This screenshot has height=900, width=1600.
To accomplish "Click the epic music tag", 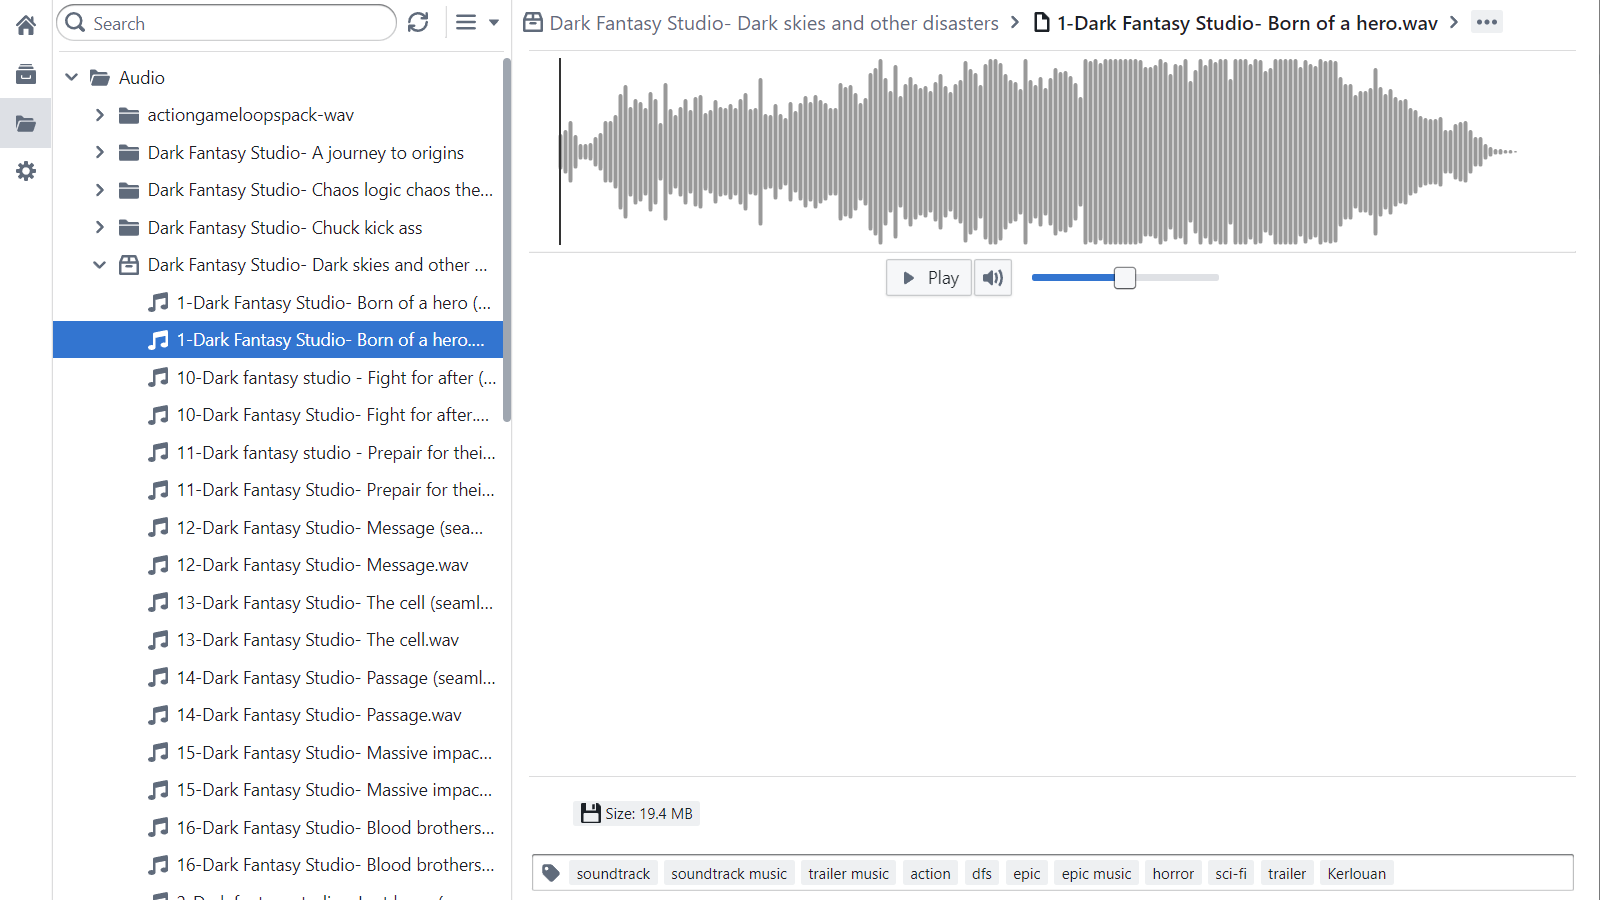I will coord(1096,873).
